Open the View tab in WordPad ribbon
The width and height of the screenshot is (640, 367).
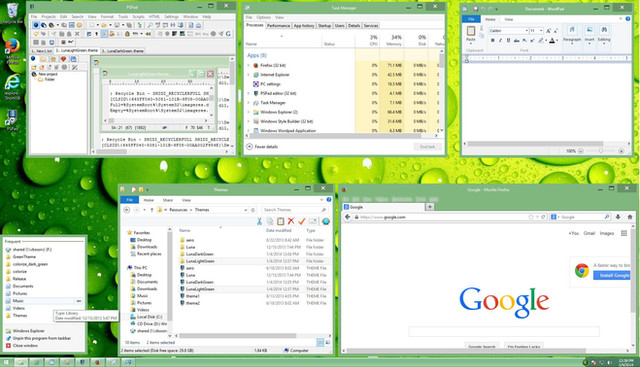tap(509, 19)
